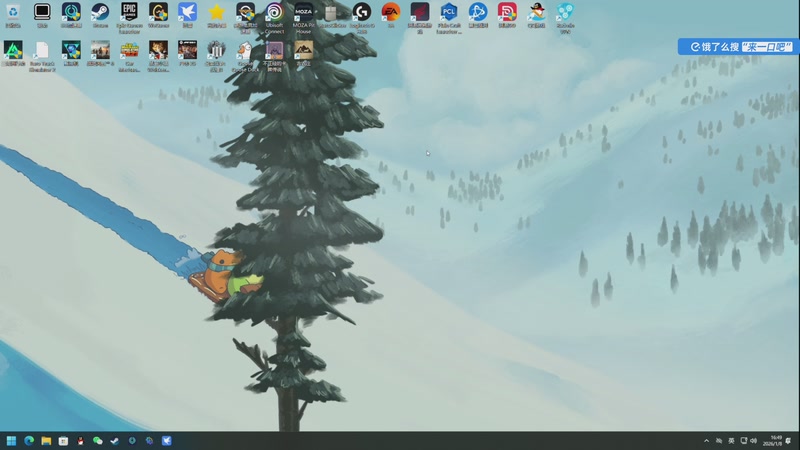
Task: Open the blue bird app on desktop
Action: tap(187, 15)
